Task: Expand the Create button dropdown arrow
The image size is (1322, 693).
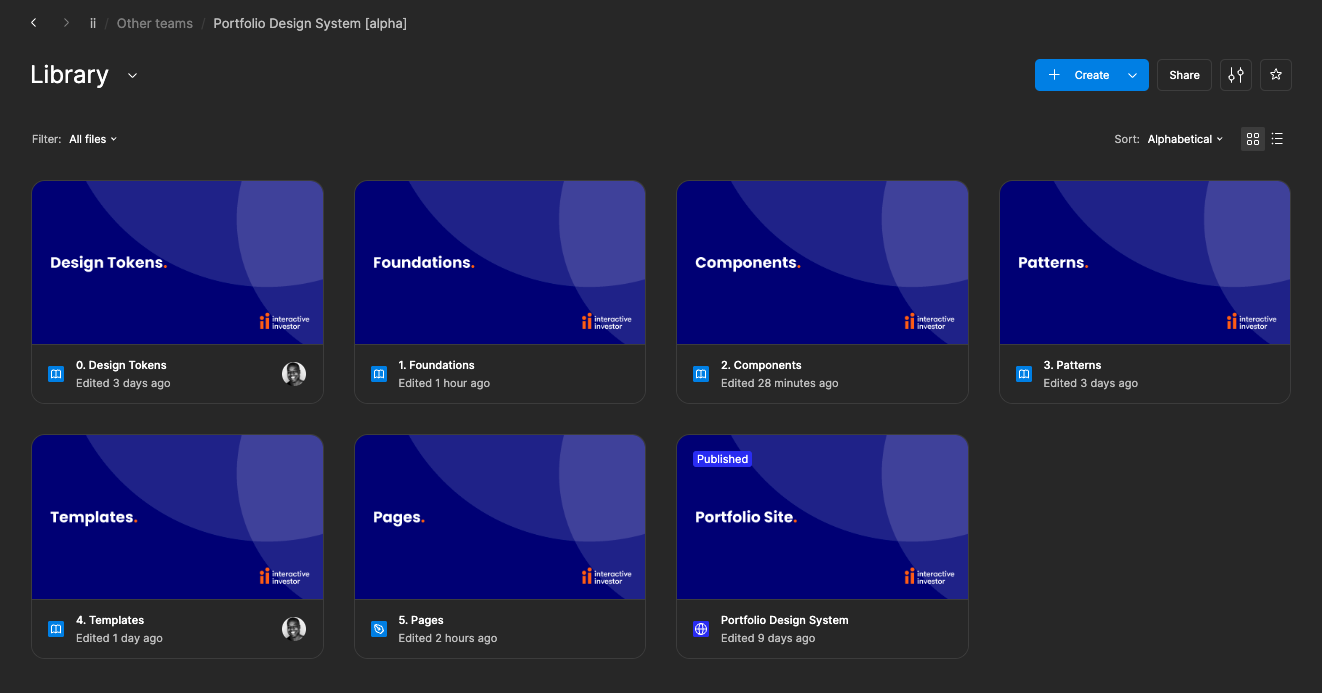Action: pyautogui.click(x=1132, y=75)
